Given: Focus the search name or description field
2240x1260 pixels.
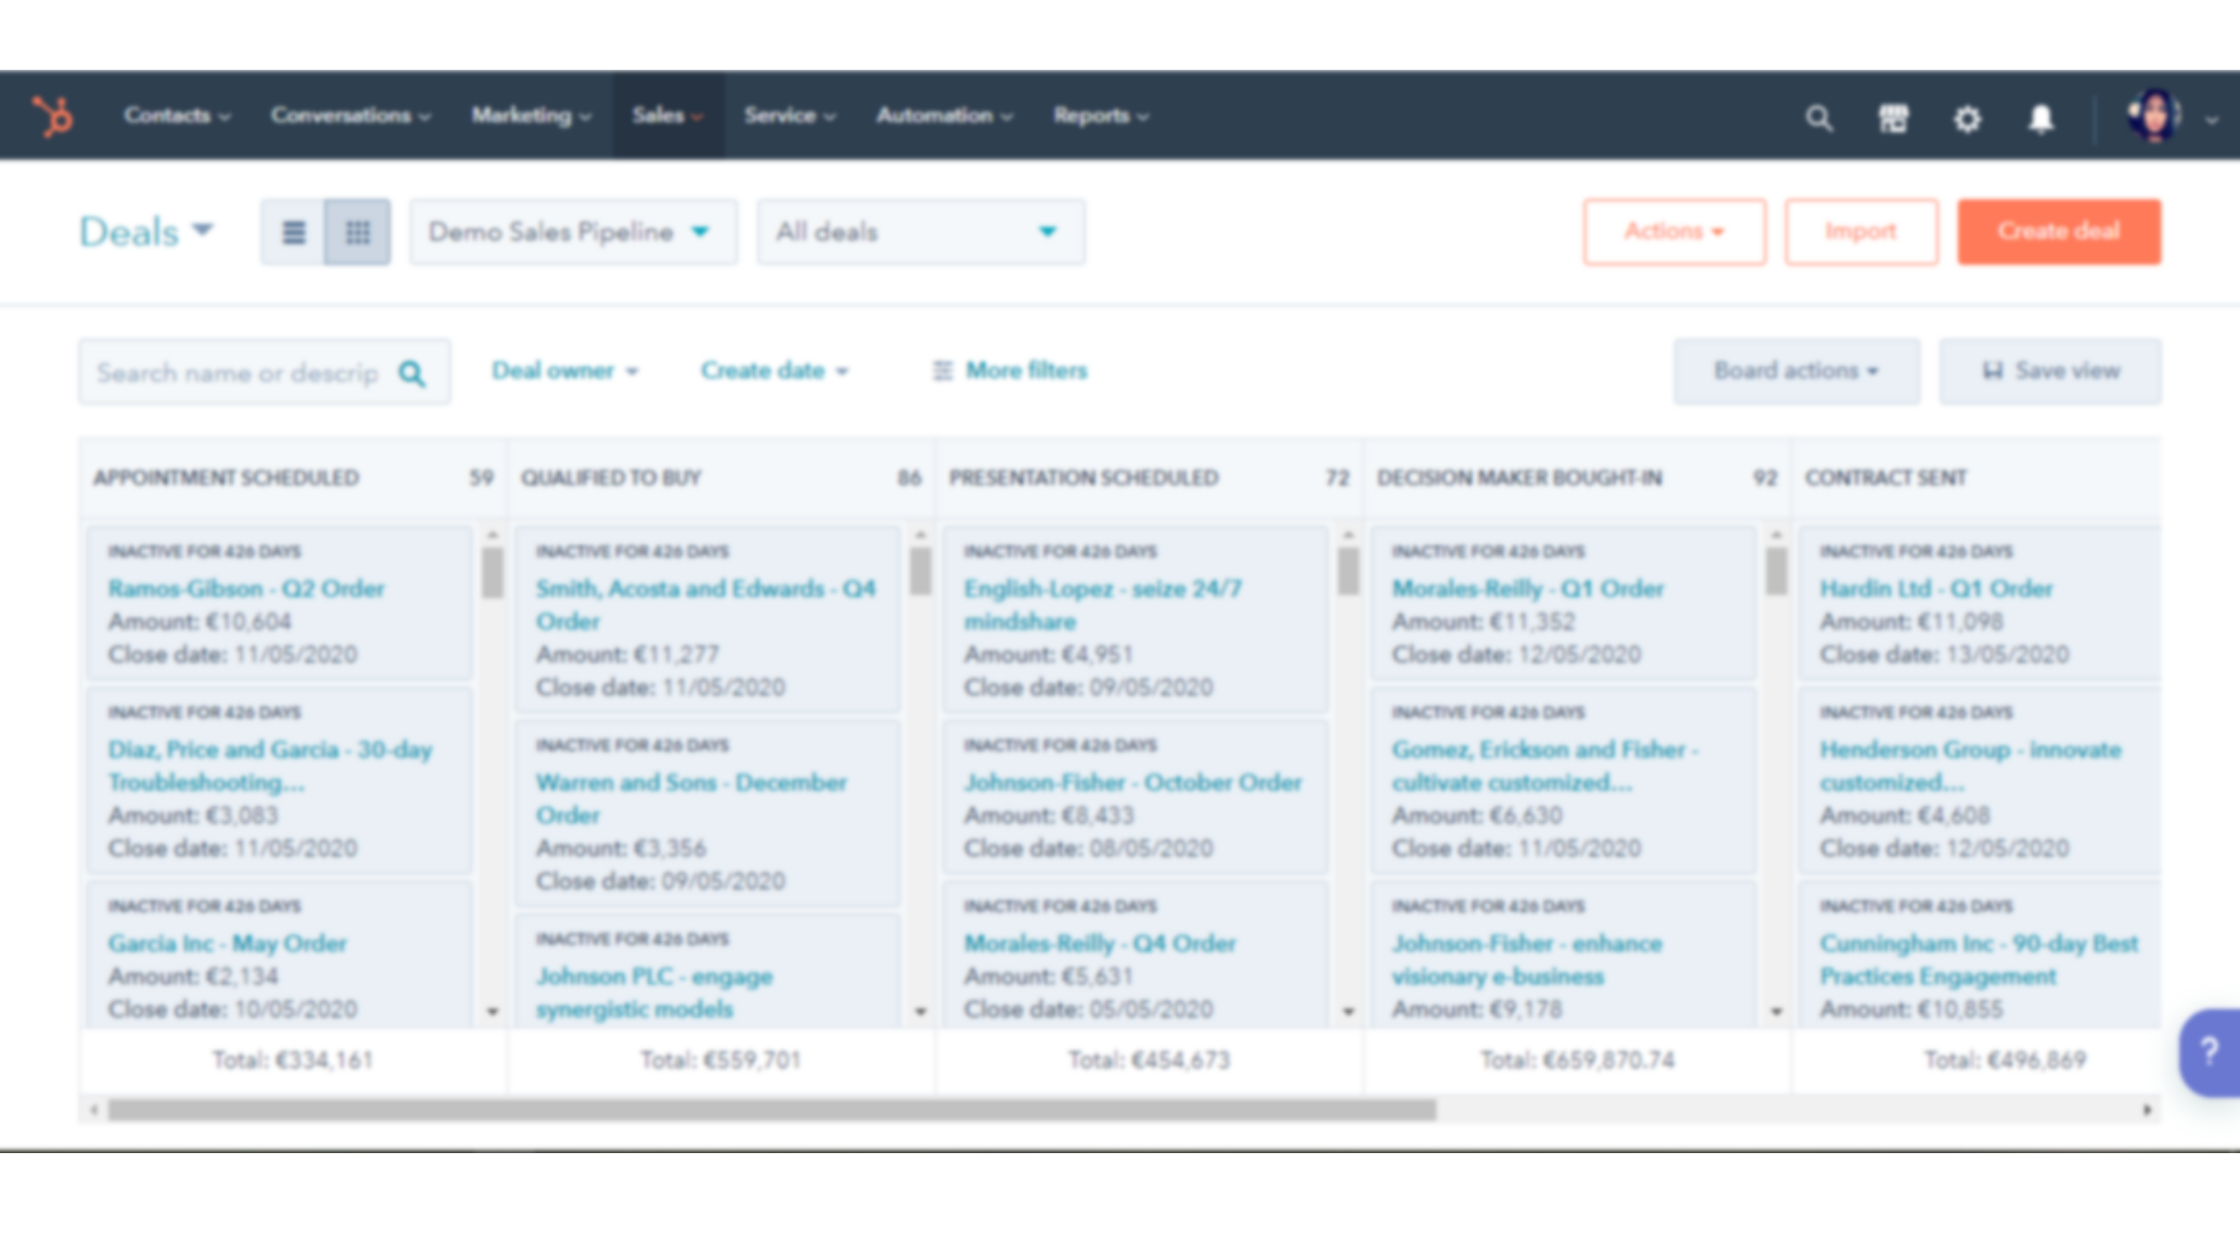Looking at the screenshot, I should [x=264, y=372].
